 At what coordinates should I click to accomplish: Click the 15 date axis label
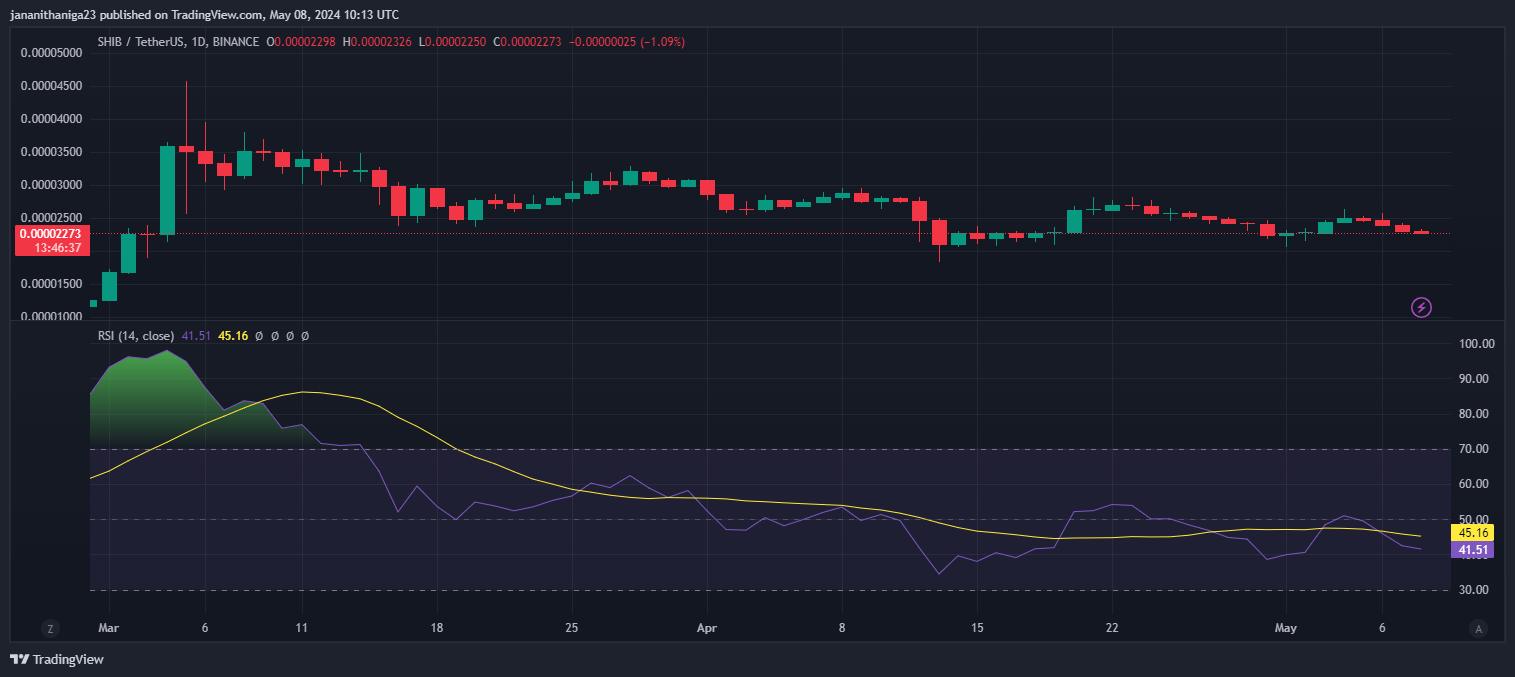pyautogui.click(x=977, y=628)
